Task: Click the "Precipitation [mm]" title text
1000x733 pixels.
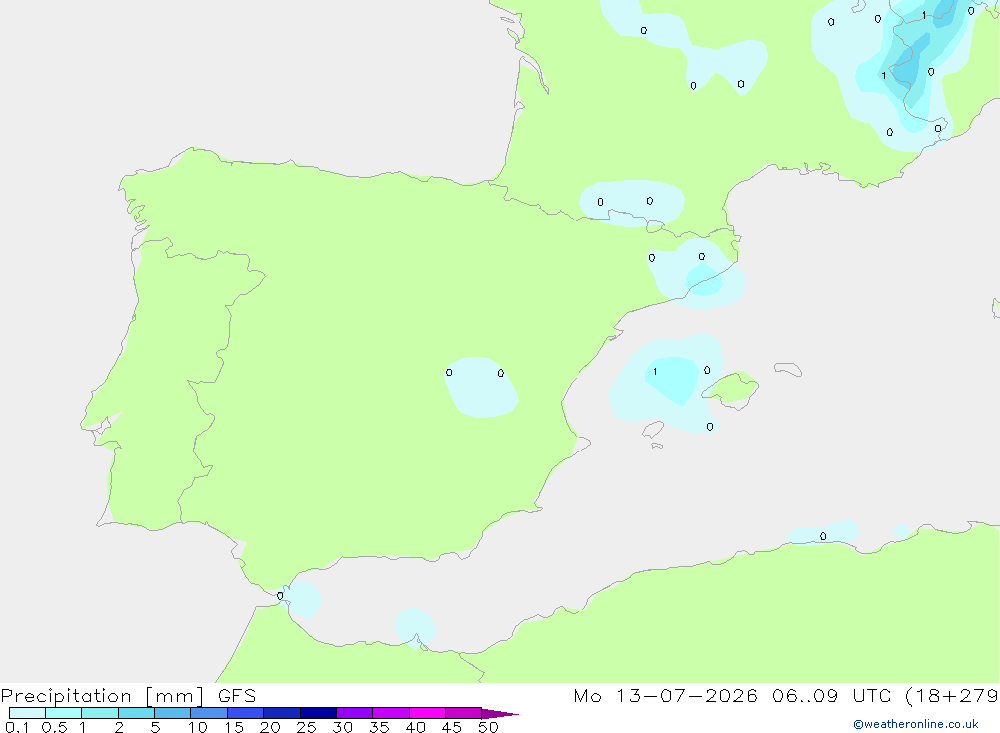Action: point(102,696)
